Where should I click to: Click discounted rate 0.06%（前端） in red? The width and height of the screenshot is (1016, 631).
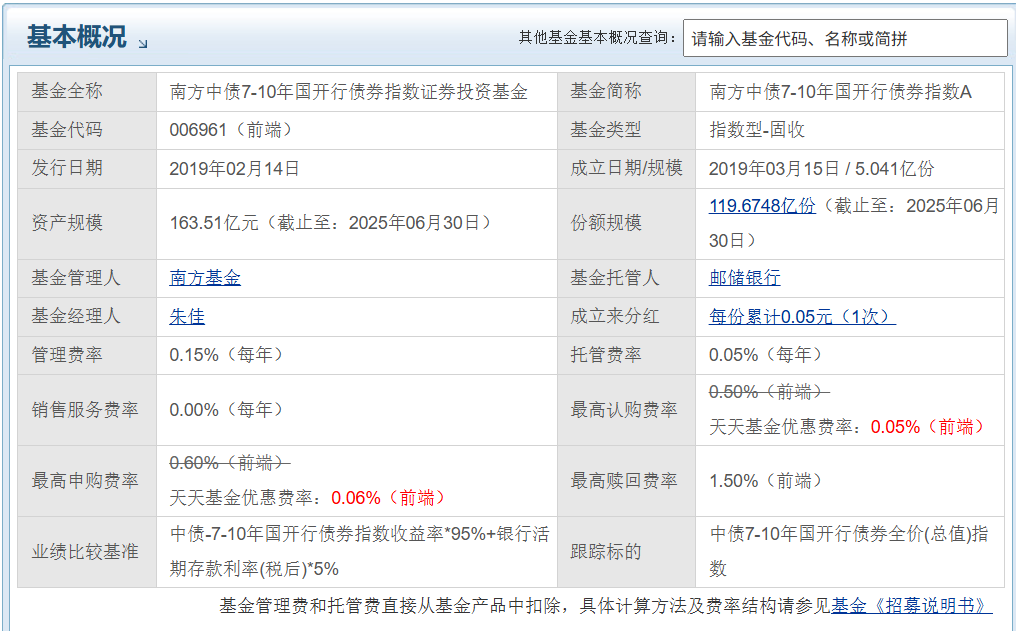389,498
